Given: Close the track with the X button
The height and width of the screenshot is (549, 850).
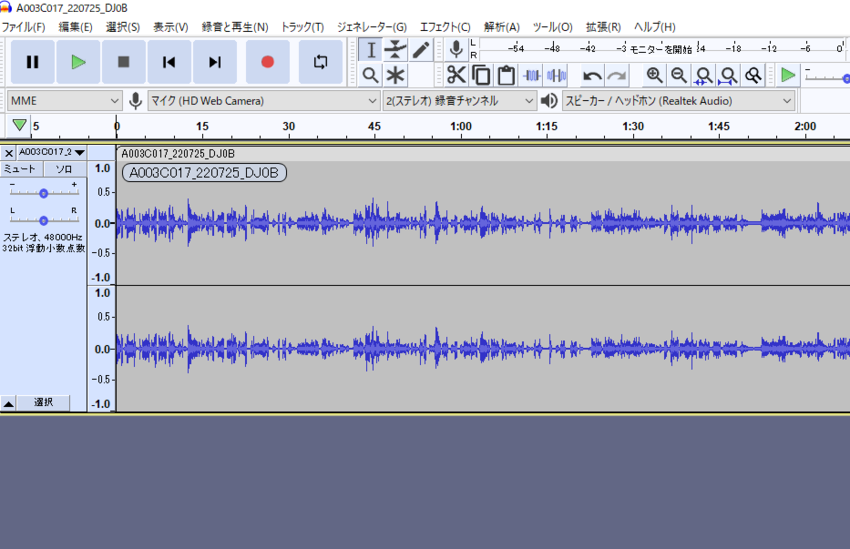Looking at the screenshot, I should point(9,153).
